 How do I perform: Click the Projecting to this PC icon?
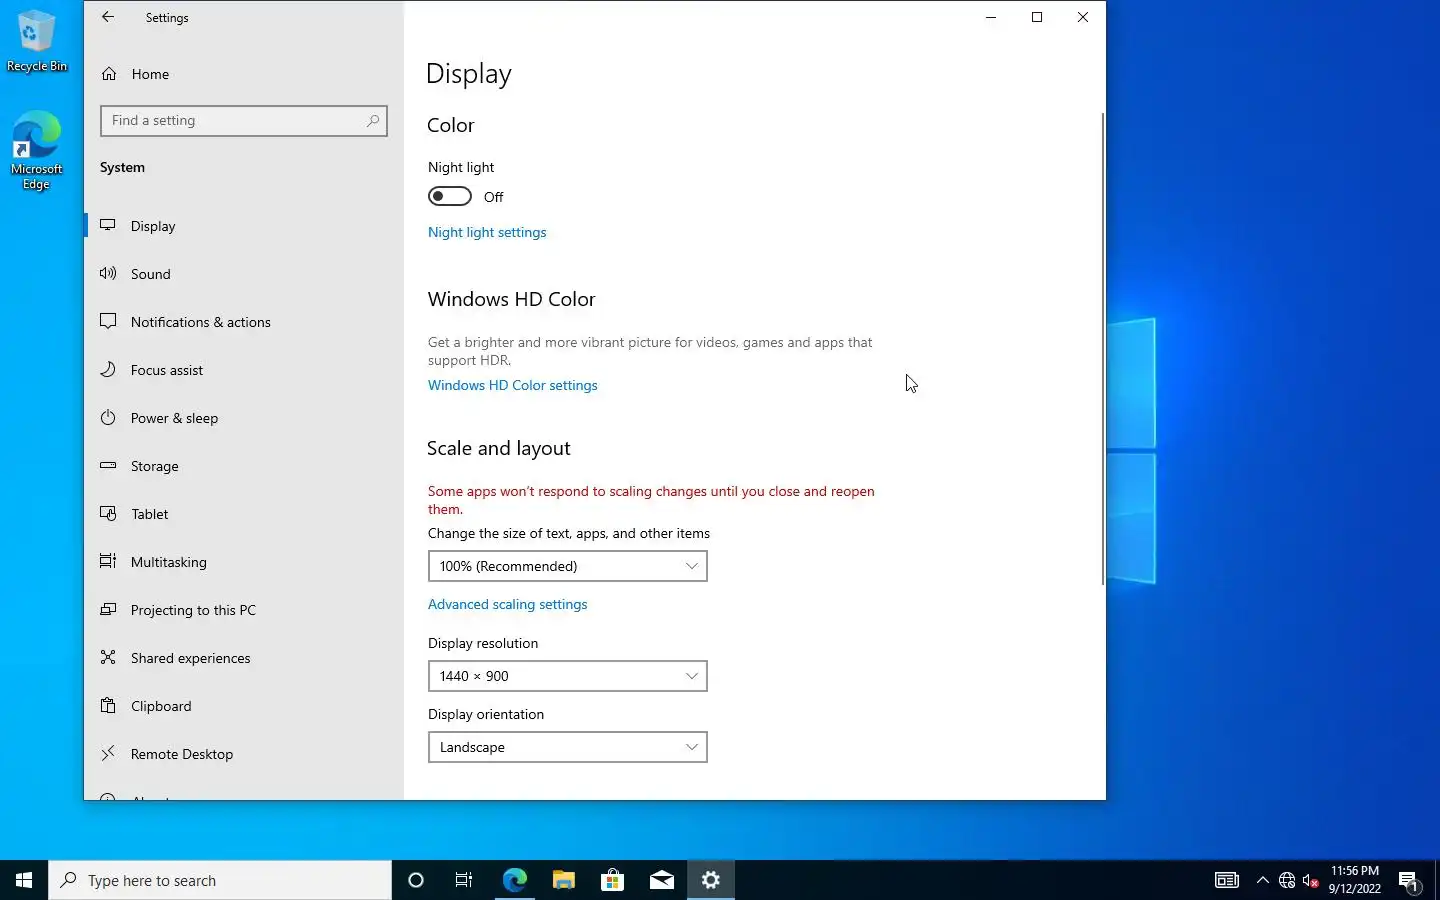pos(108,609)
